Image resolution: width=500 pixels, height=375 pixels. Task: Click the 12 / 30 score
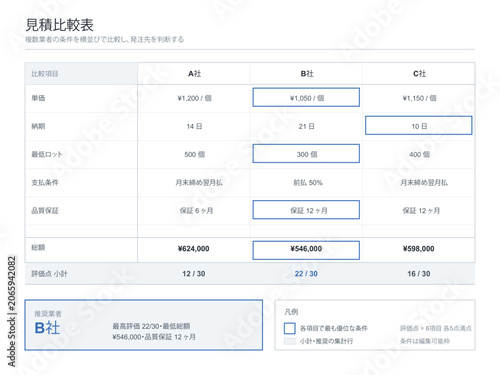pyautogui.click(x=194, y=274)
